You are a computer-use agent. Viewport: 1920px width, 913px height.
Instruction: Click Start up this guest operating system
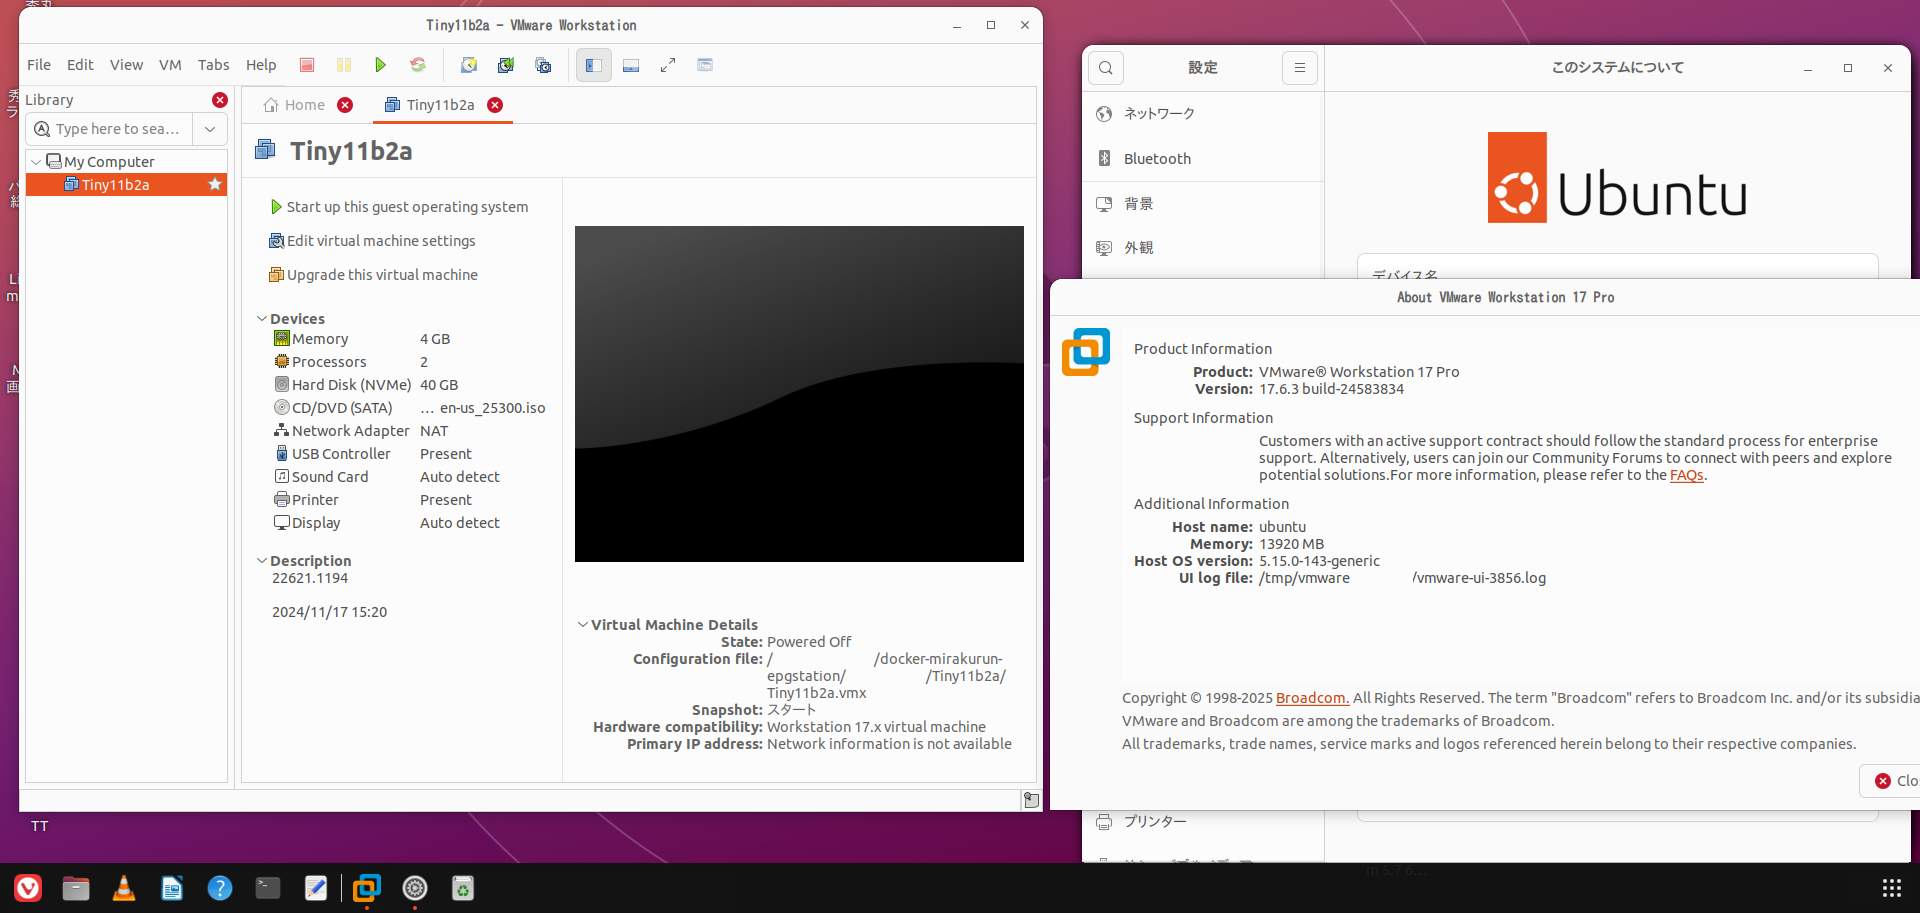(x=399, y=207)
